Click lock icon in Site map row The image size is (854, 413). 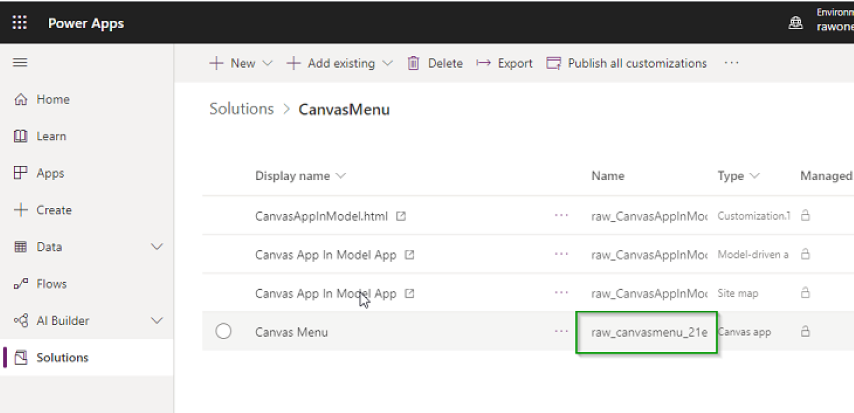(805, 293)
